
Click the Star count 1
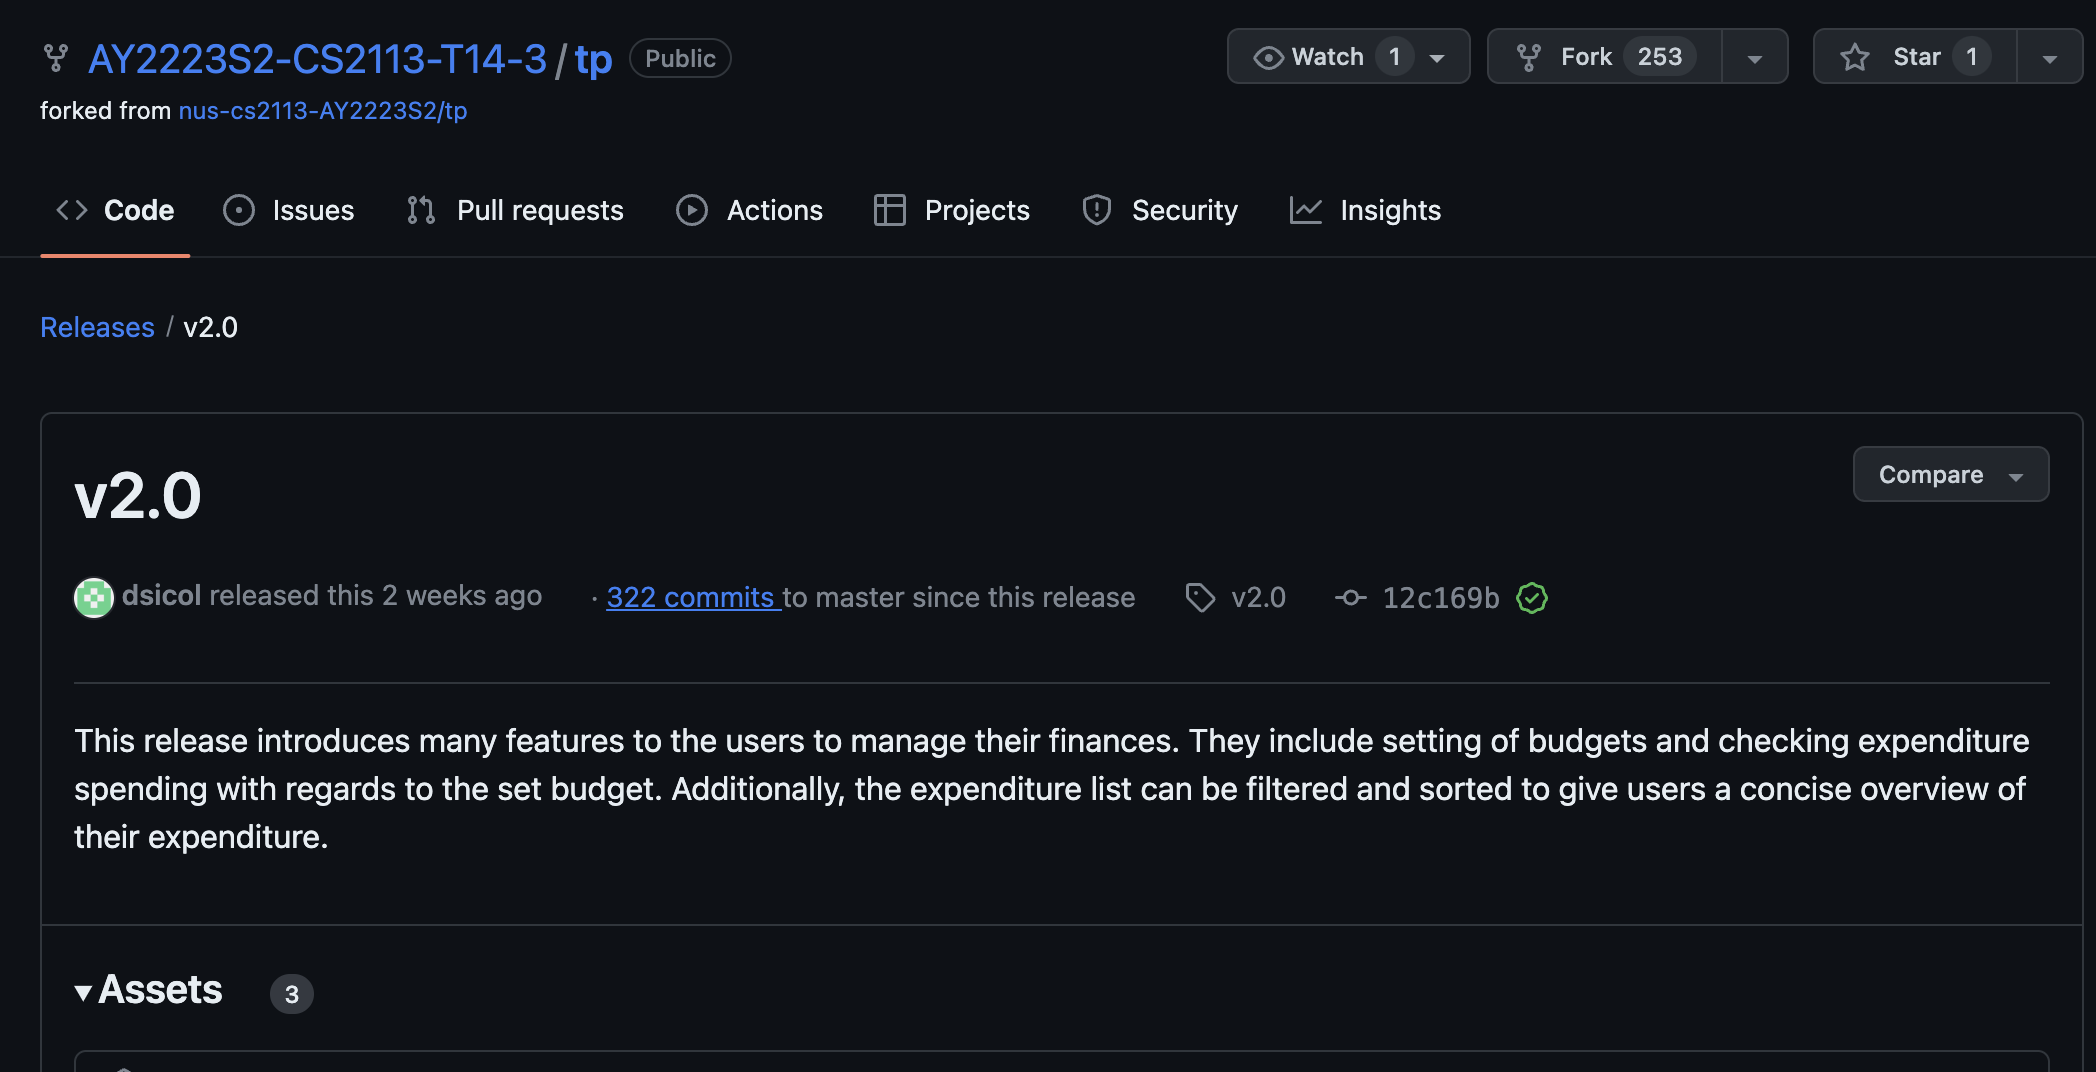point(1971,57)
